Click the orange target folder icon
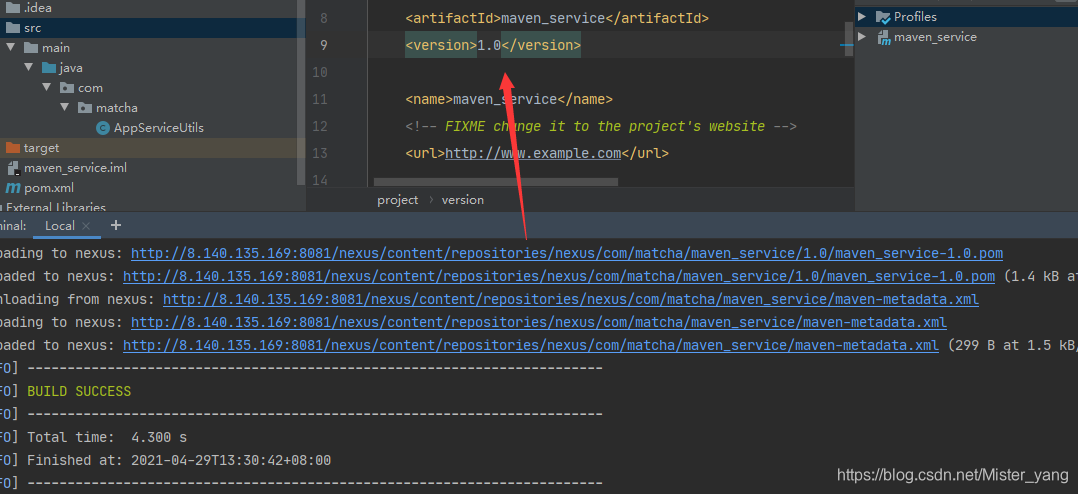This screenshot has height=494, width=1078. (x=13, y=148)
